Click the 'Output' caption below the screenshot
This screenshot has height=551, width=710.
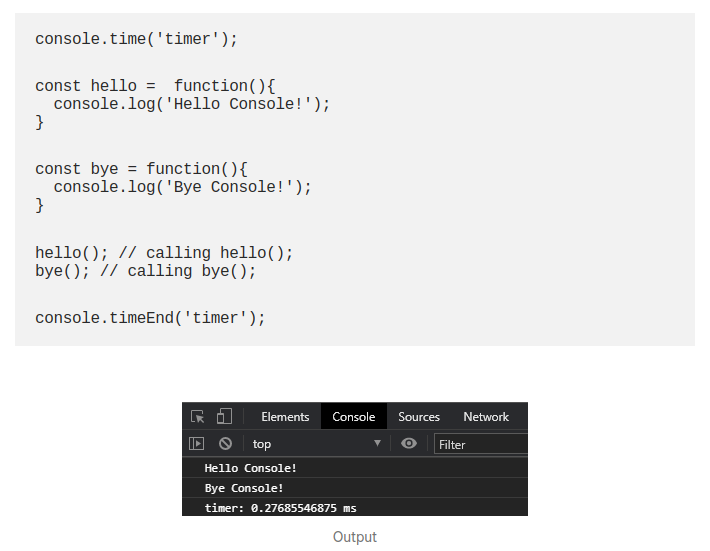(355, 537)
